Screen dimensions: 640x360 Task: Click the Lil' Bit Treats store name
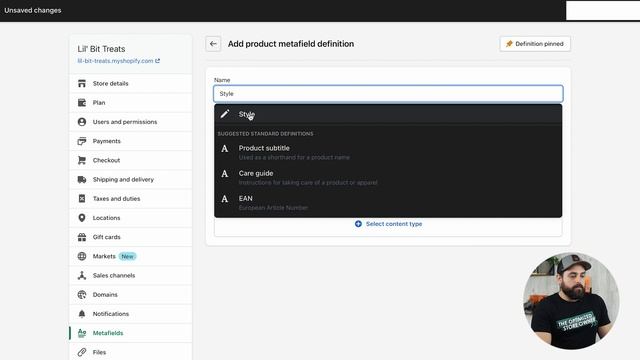click(101, 49)
